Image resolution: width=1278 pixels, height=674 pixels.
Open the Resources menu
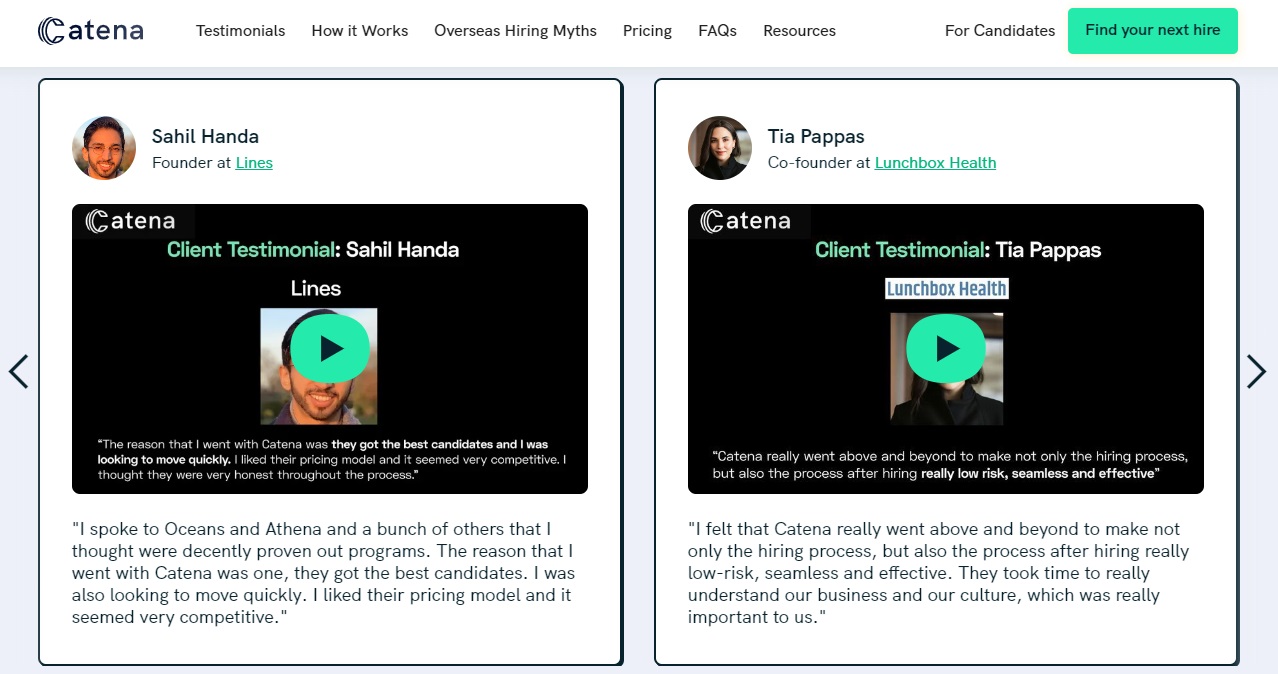click(x=799, y=31)
